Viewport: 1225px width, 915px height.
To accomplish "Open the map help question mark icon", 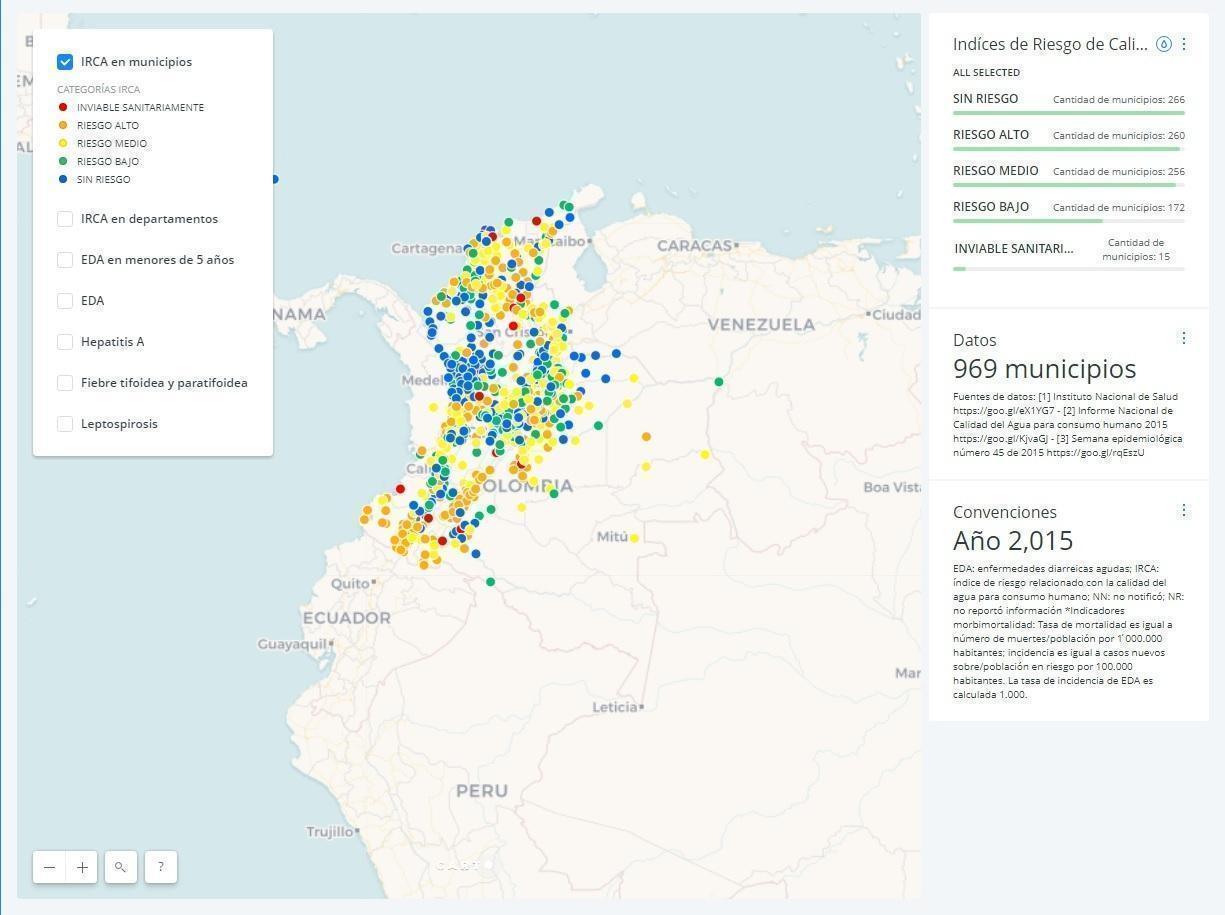I will point(159,867).
